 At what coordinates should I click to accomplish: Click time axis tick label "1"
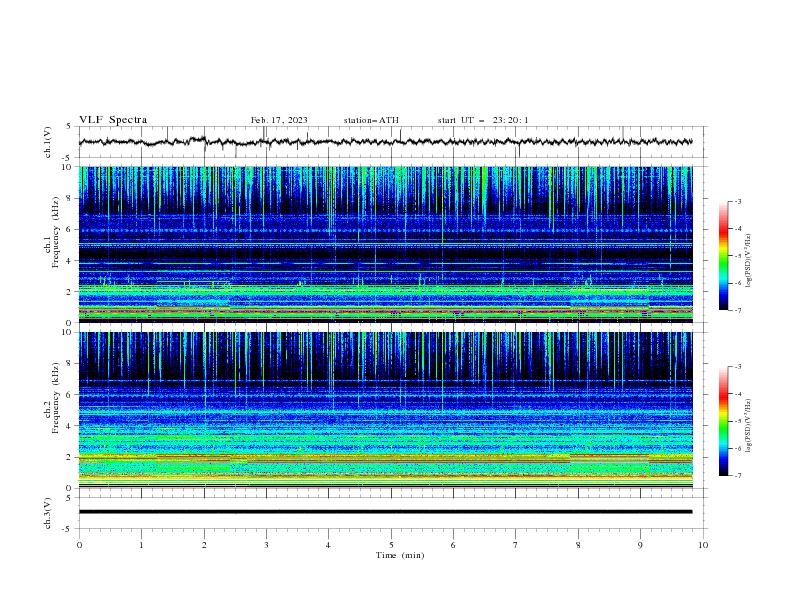tap(141, 545)
